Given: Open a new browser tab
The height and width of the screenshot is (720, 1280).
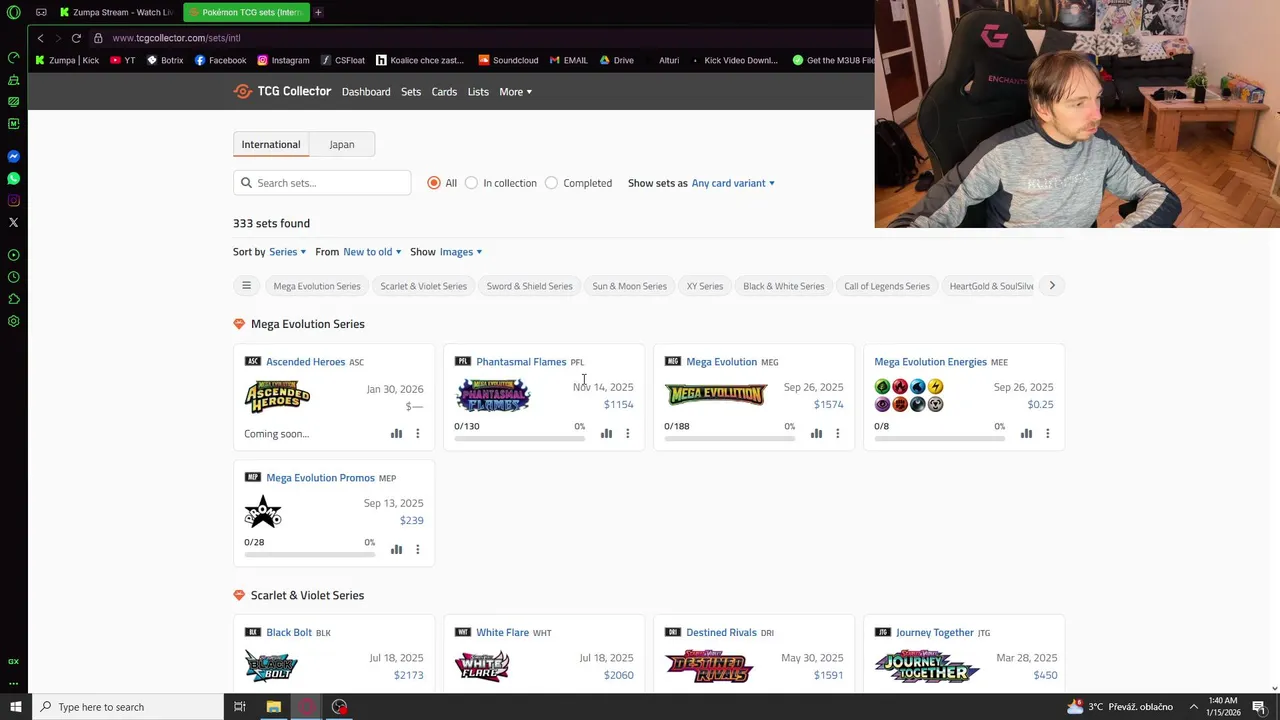Looking at the screenshot, I should (318, 12).
